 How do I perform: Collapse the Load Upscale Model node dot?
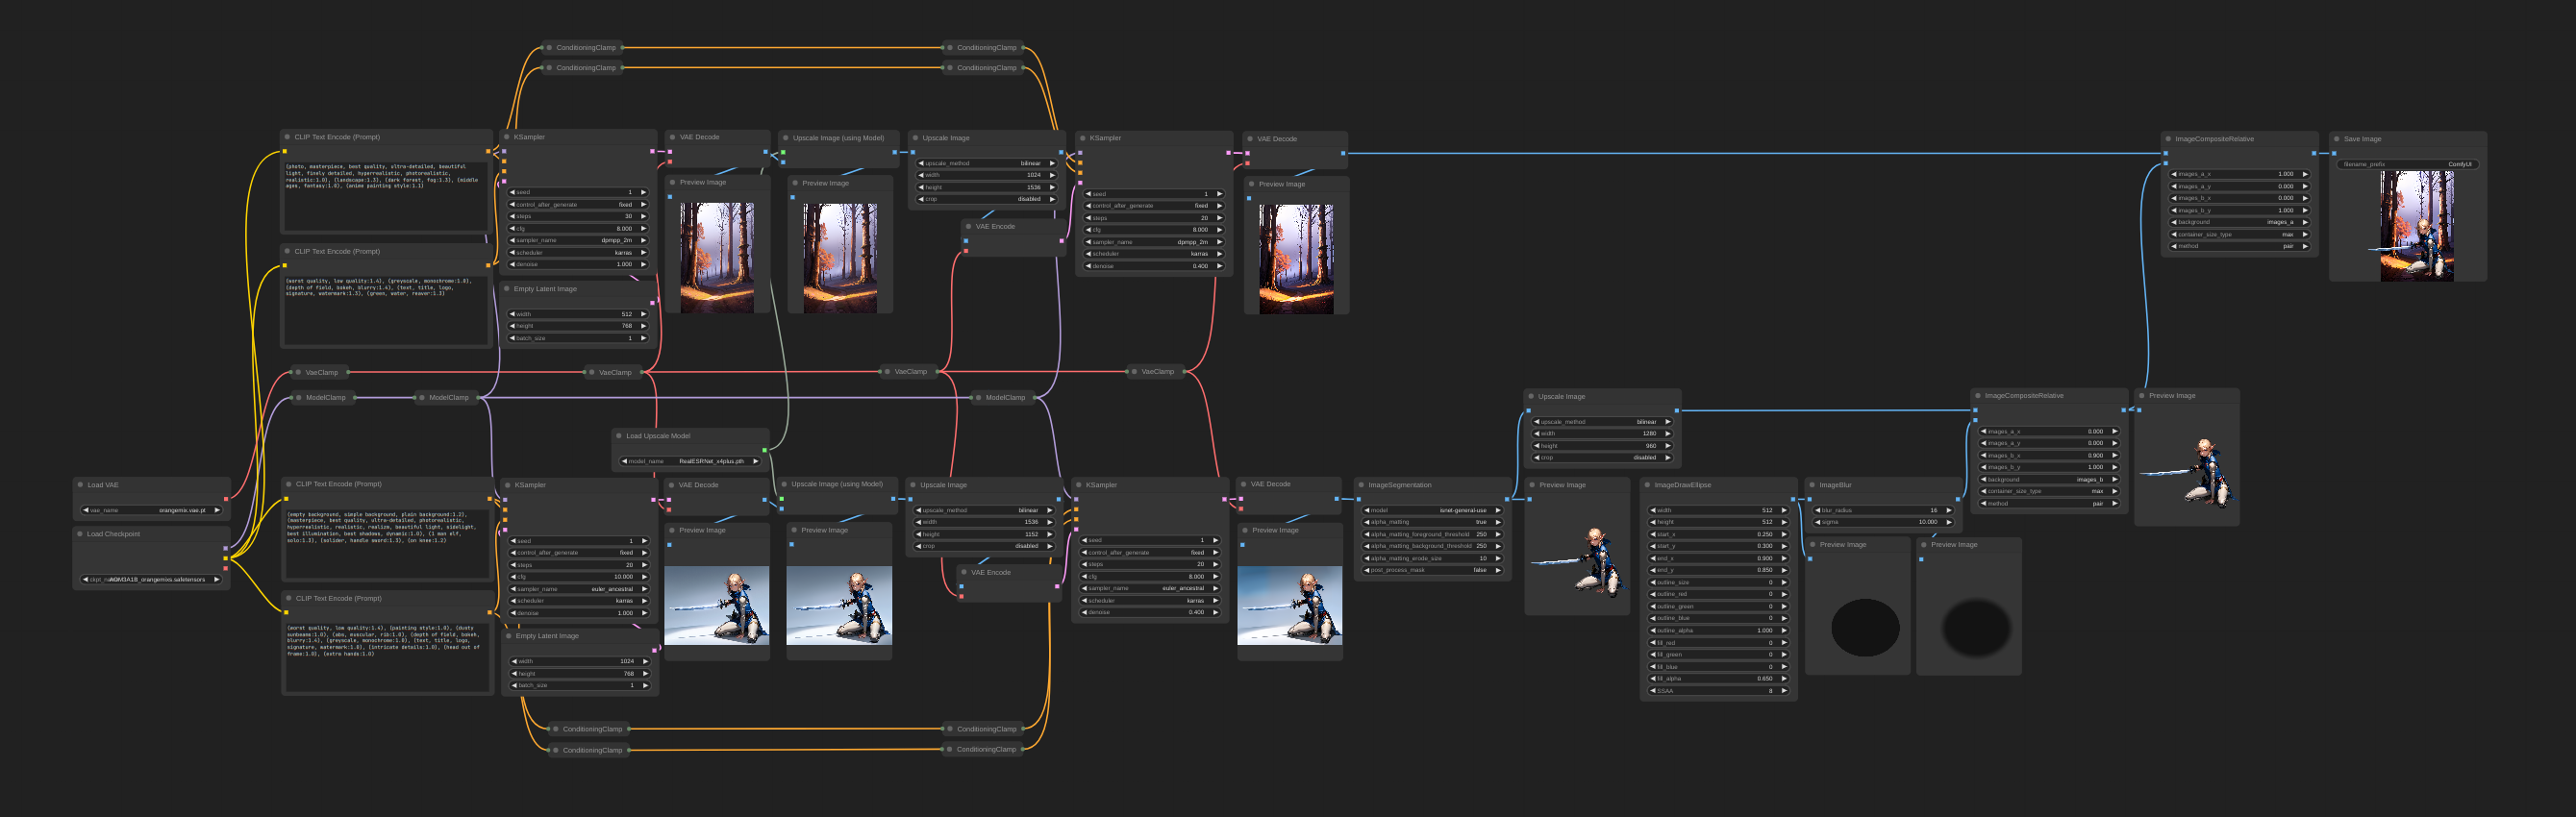coord(619,436)
